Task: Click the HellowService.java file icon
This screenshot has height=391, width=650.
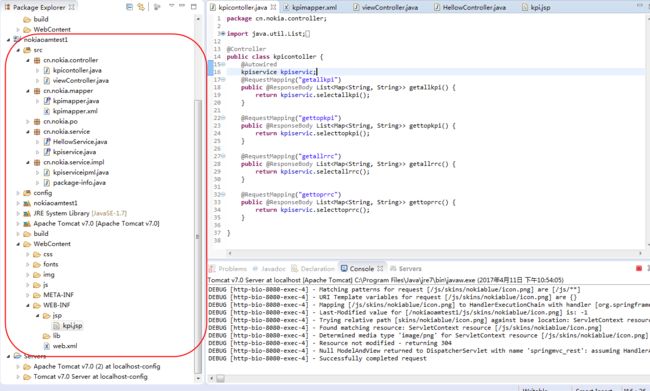Action: pos(47,142)
